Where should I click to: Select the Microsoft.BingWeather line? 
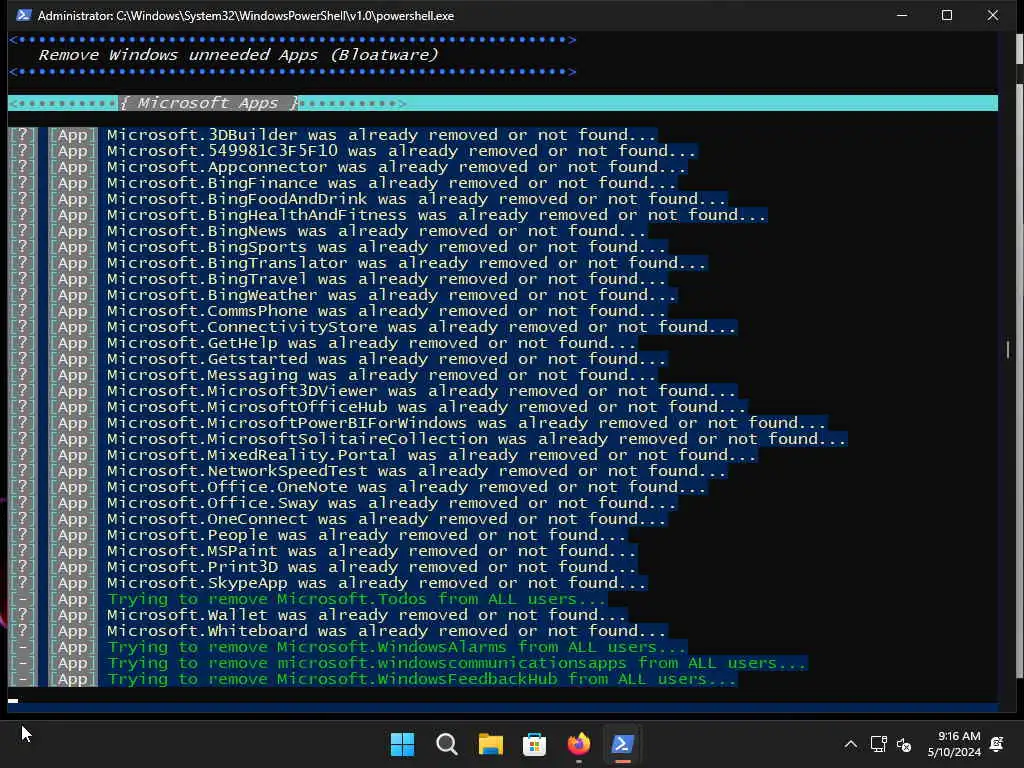click(391, 295)
